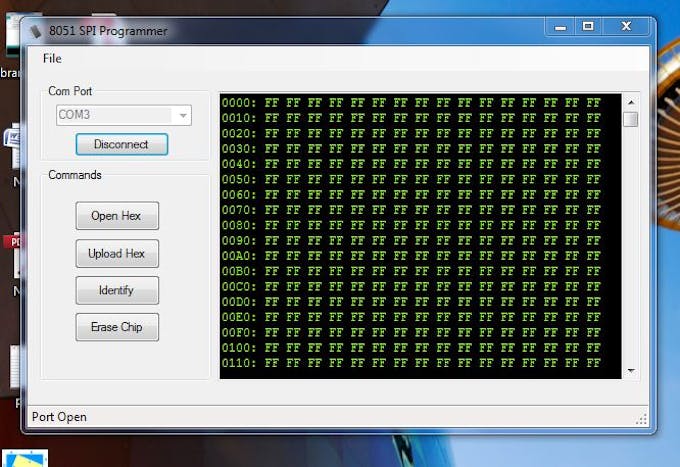Click the 00B0: address row label
The height and width of the screenshot is (467, 680).
(239, 271)
